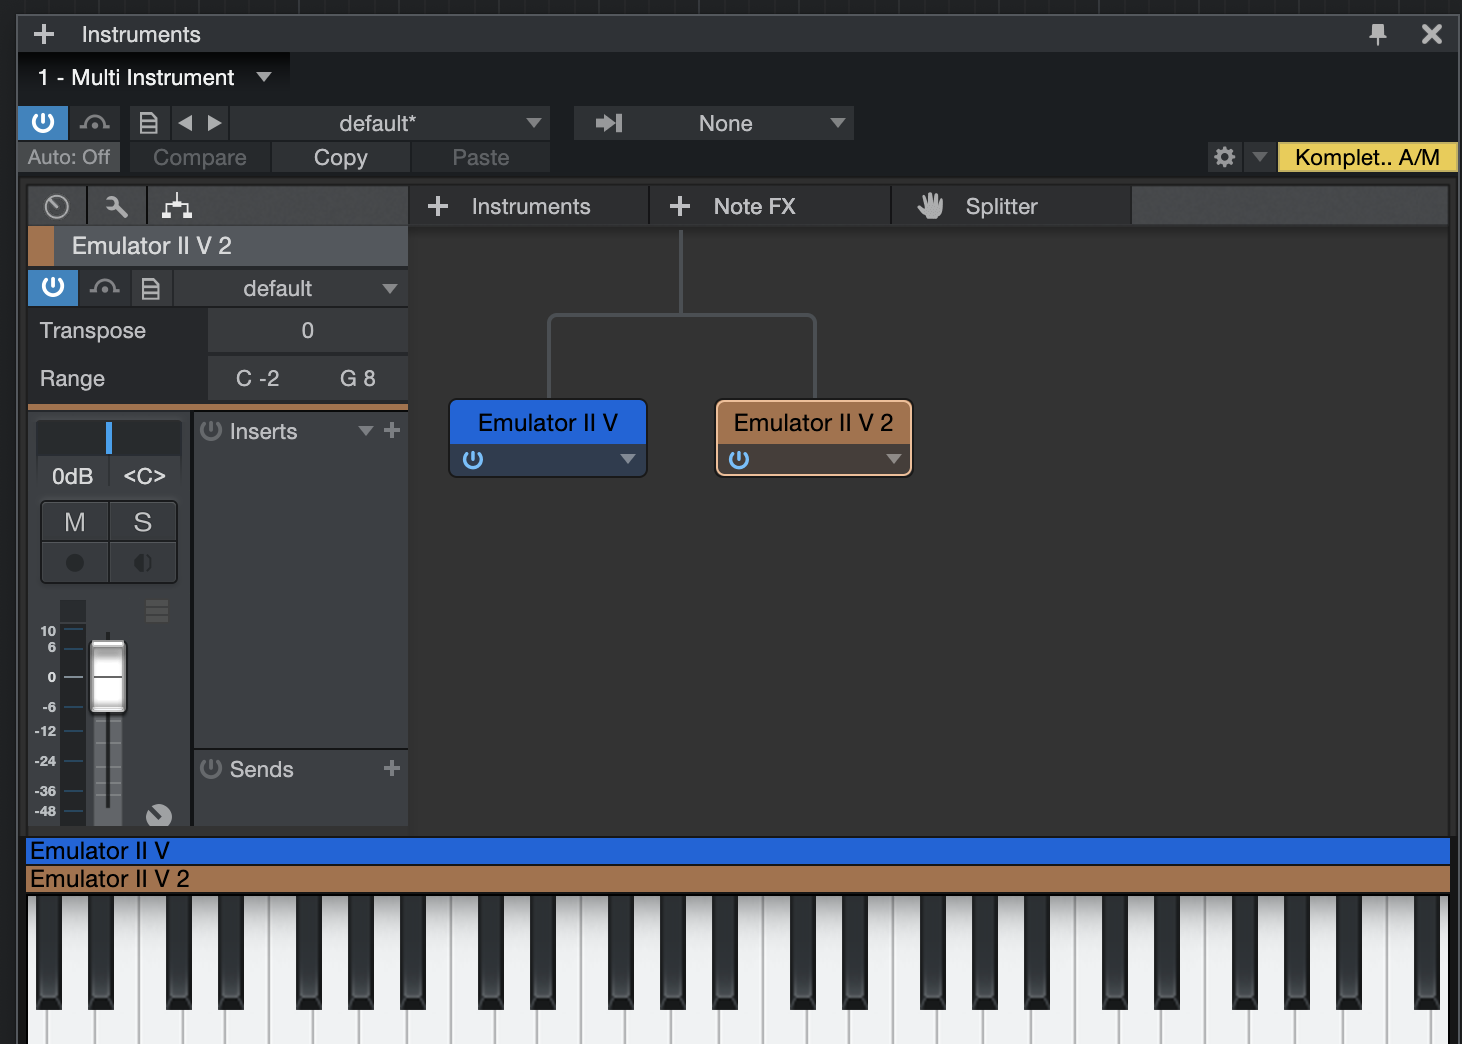This screenshot has height=1044, width=1462.
Task: Open the Emulator II V 2 node dropdown arrow
Action: click(x=894, y=460)
